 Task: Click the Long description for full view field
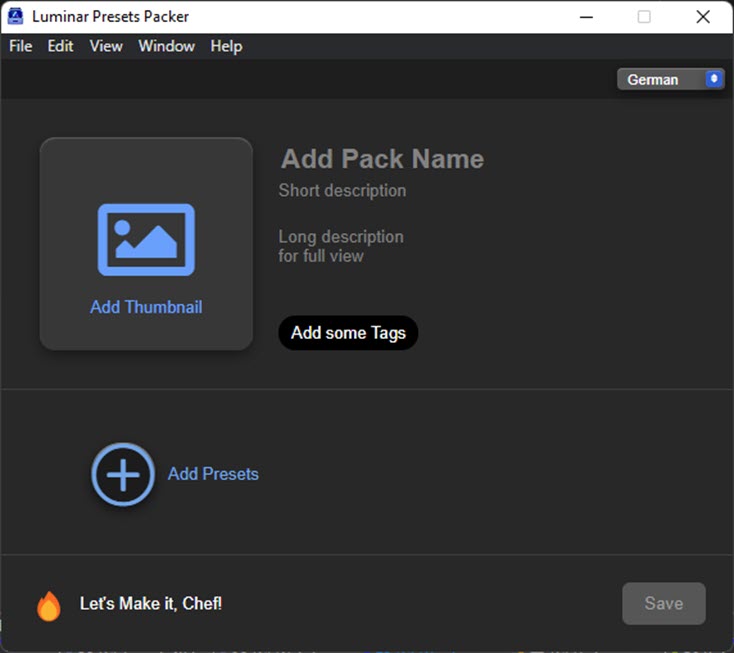pyautogui.click(x=341, y=246)
